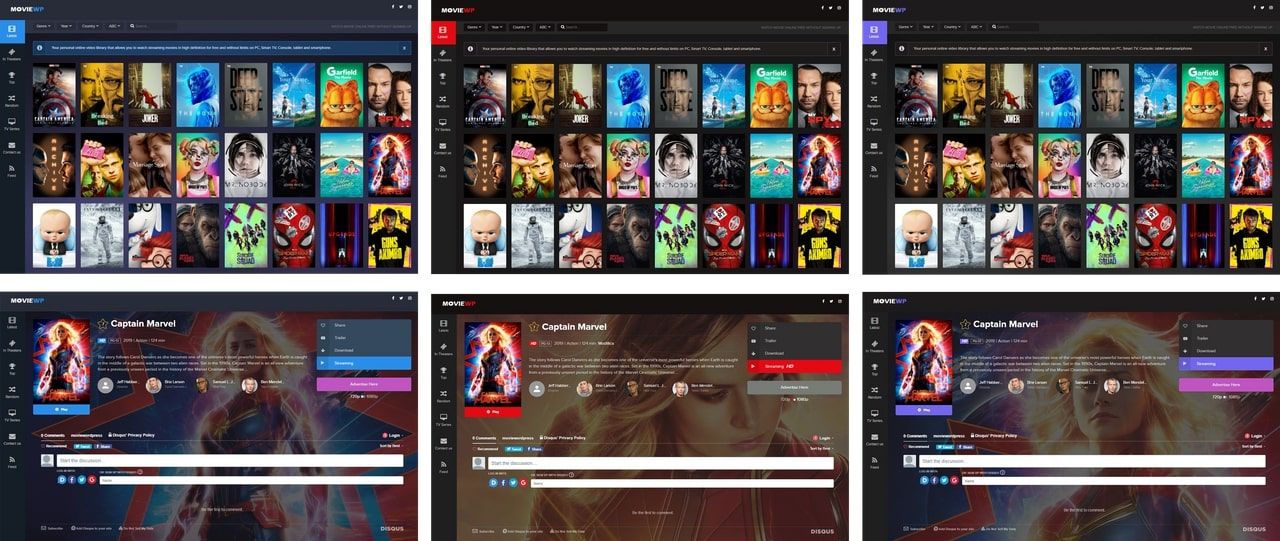Click red Play button under Captain Marvel poster
The image size is (1280, 541).
pyautogui.click(x=492, y=411)
